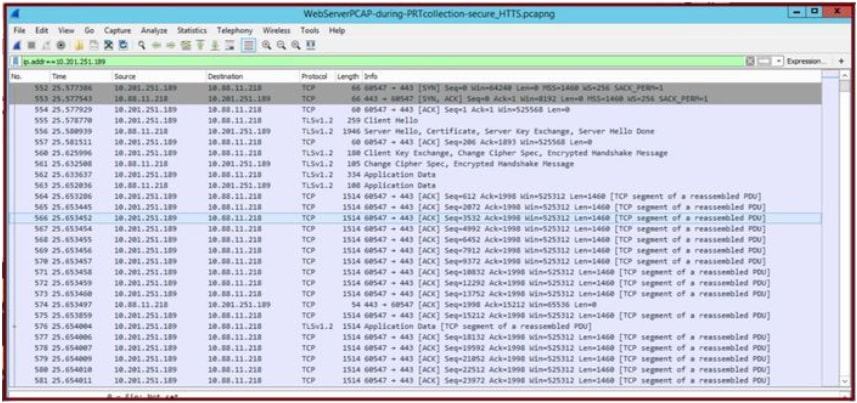The image size is (857, 403).
Task: Sort by the Time column header
Action: pyautogui.click(x=80, y=77)
